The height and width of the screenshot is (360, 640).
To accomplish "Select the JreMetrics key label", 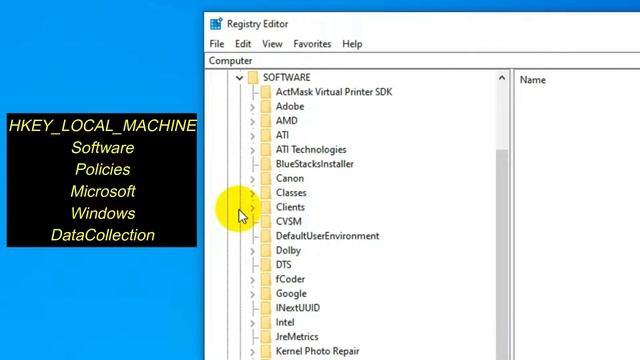I will pos(297,336).
